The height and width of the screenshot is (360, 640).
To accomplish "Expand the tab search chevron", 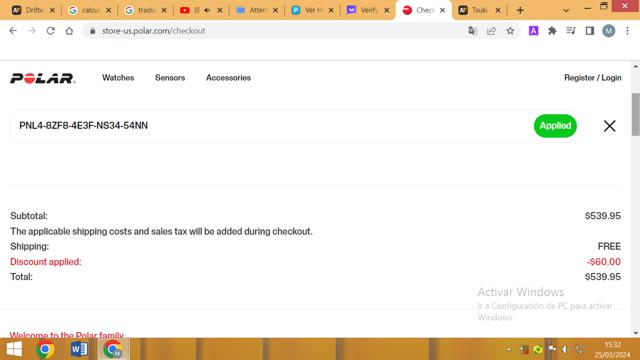I will [566, 10].
